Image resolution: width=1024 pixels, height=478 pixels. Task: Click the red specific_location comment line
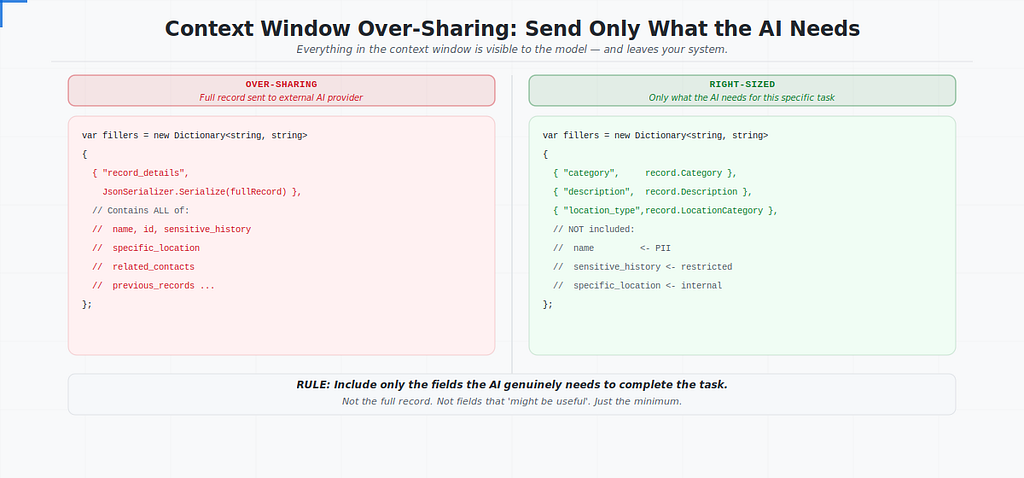coord(146,248)
